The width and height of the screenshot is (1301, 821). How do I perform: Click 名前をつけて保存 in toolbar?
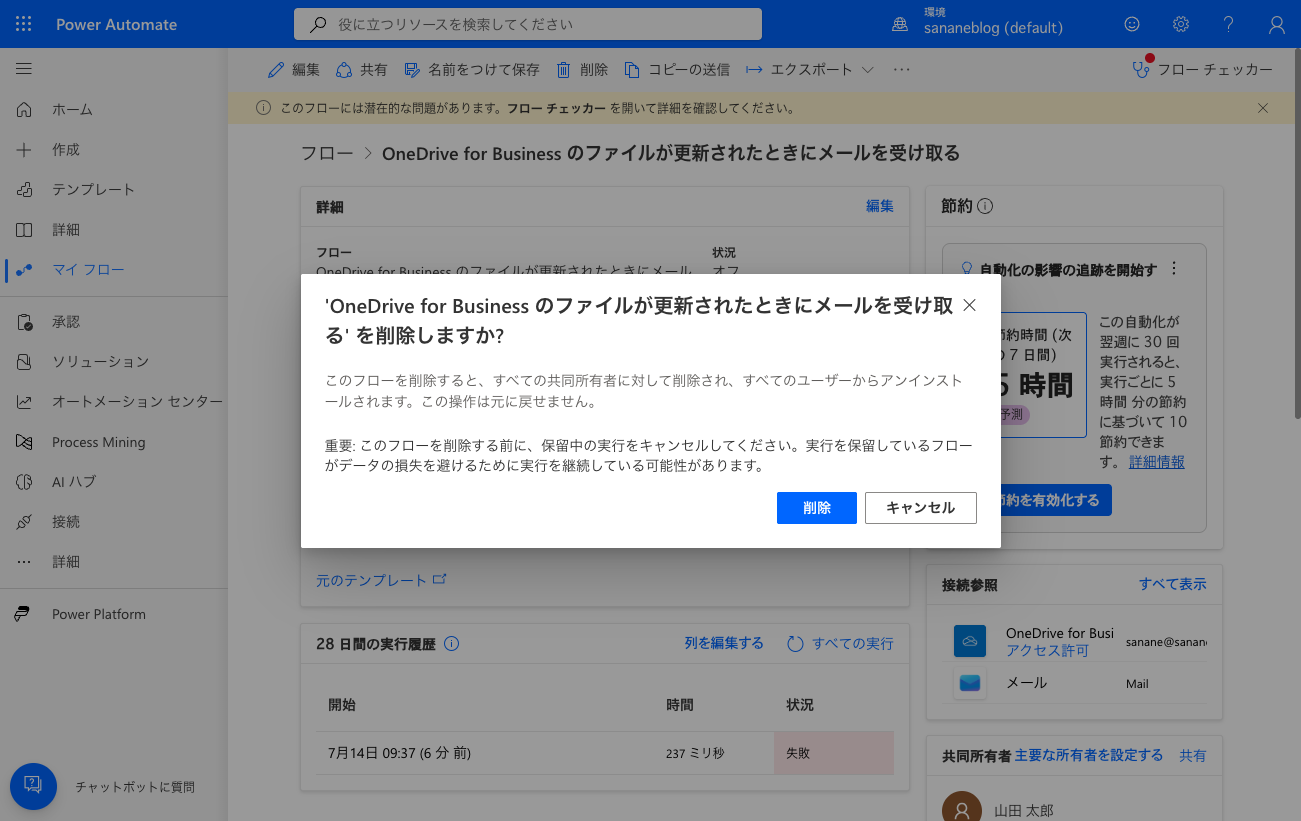(472, 69)
